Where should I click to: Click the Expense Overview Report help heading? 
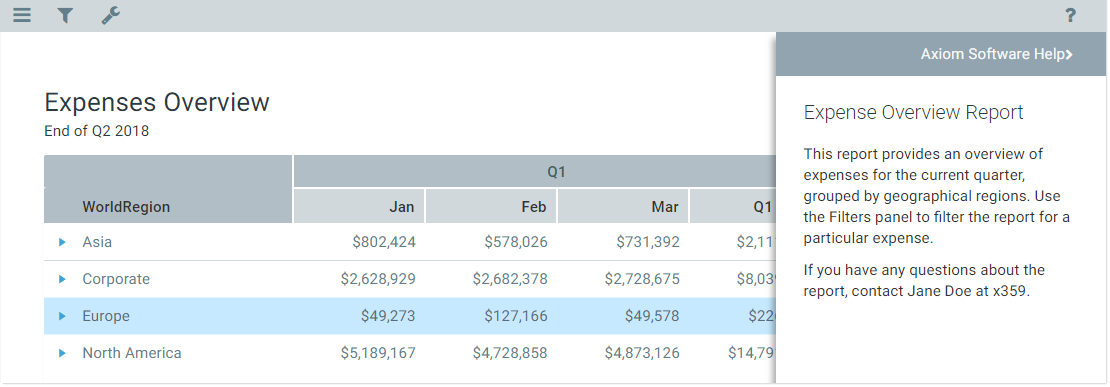click(x=914, y=112)
